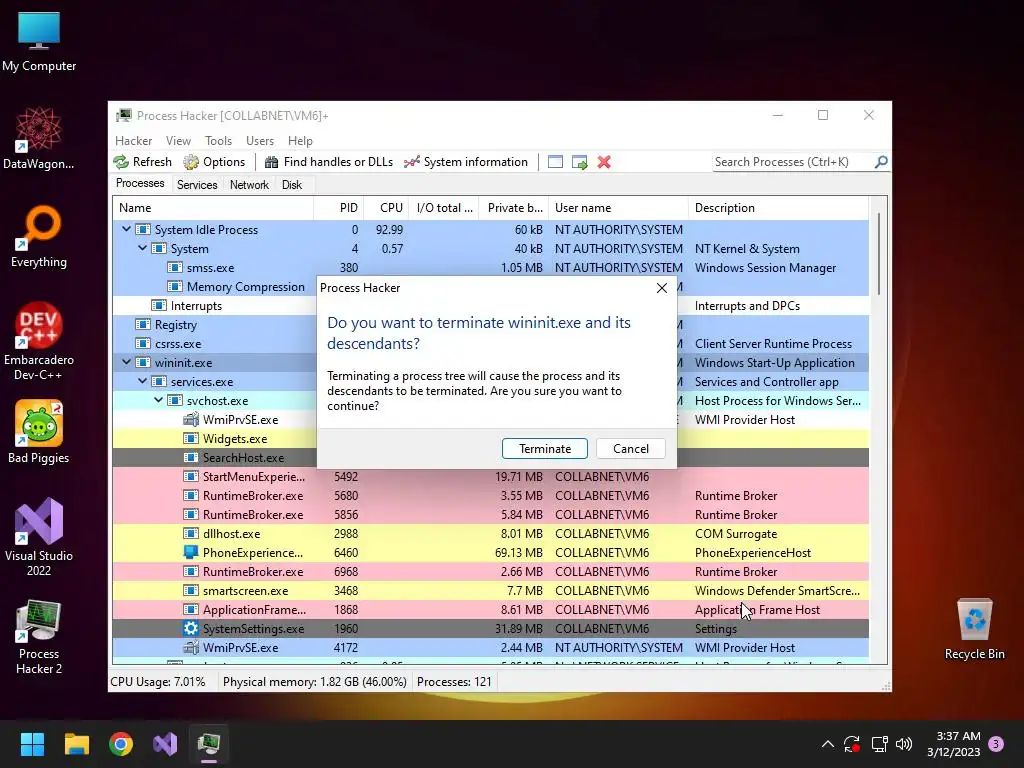Collapse the svchost.exe tree node
The image size is (1024, 768).
159,400
